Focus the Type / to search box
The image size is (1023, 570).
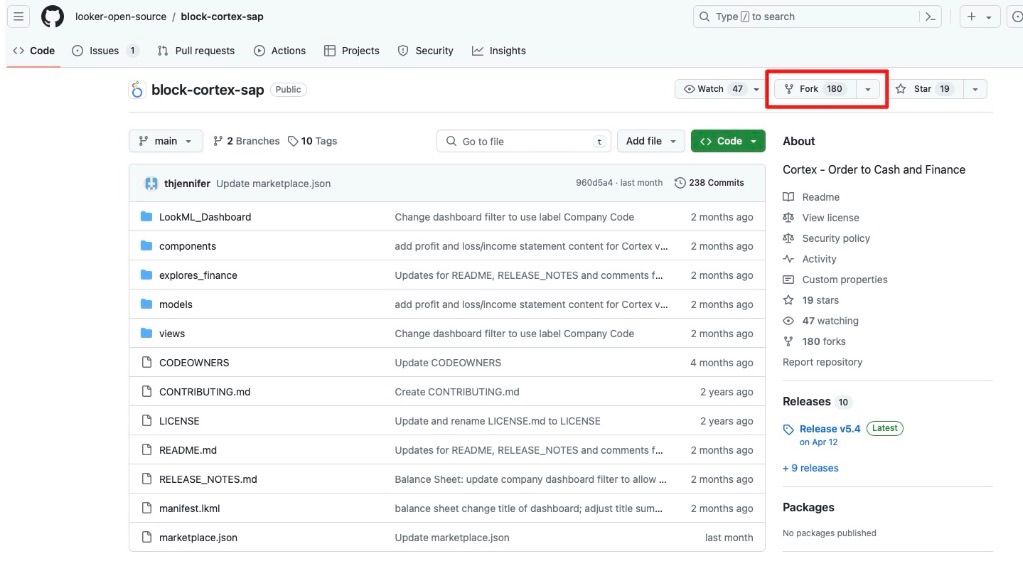click(817, 17)
